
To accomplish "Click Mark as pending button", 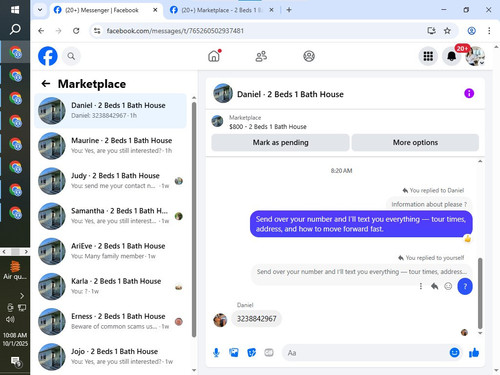I will point(280,142).
